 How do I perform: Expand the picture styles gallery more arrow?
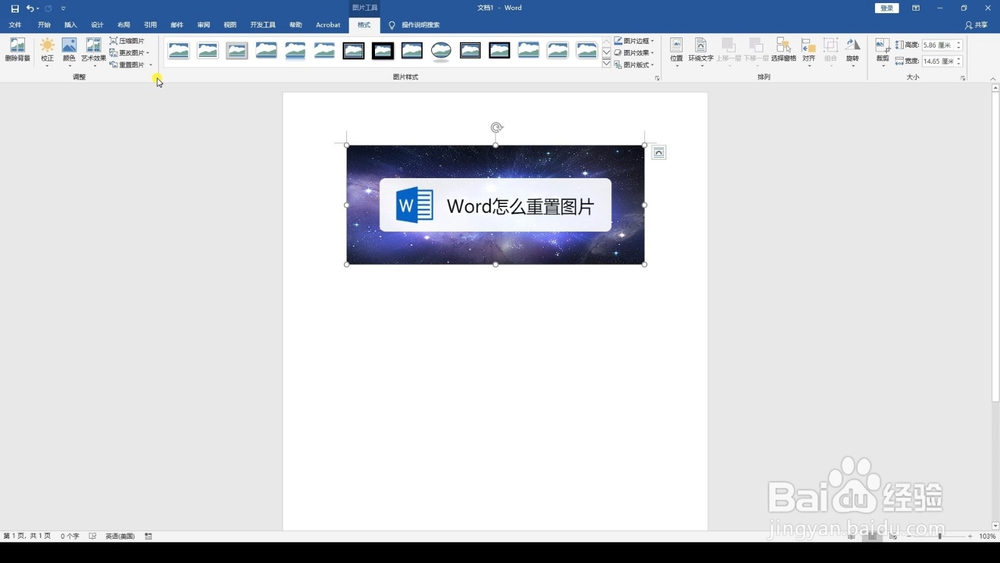[607, 64]
